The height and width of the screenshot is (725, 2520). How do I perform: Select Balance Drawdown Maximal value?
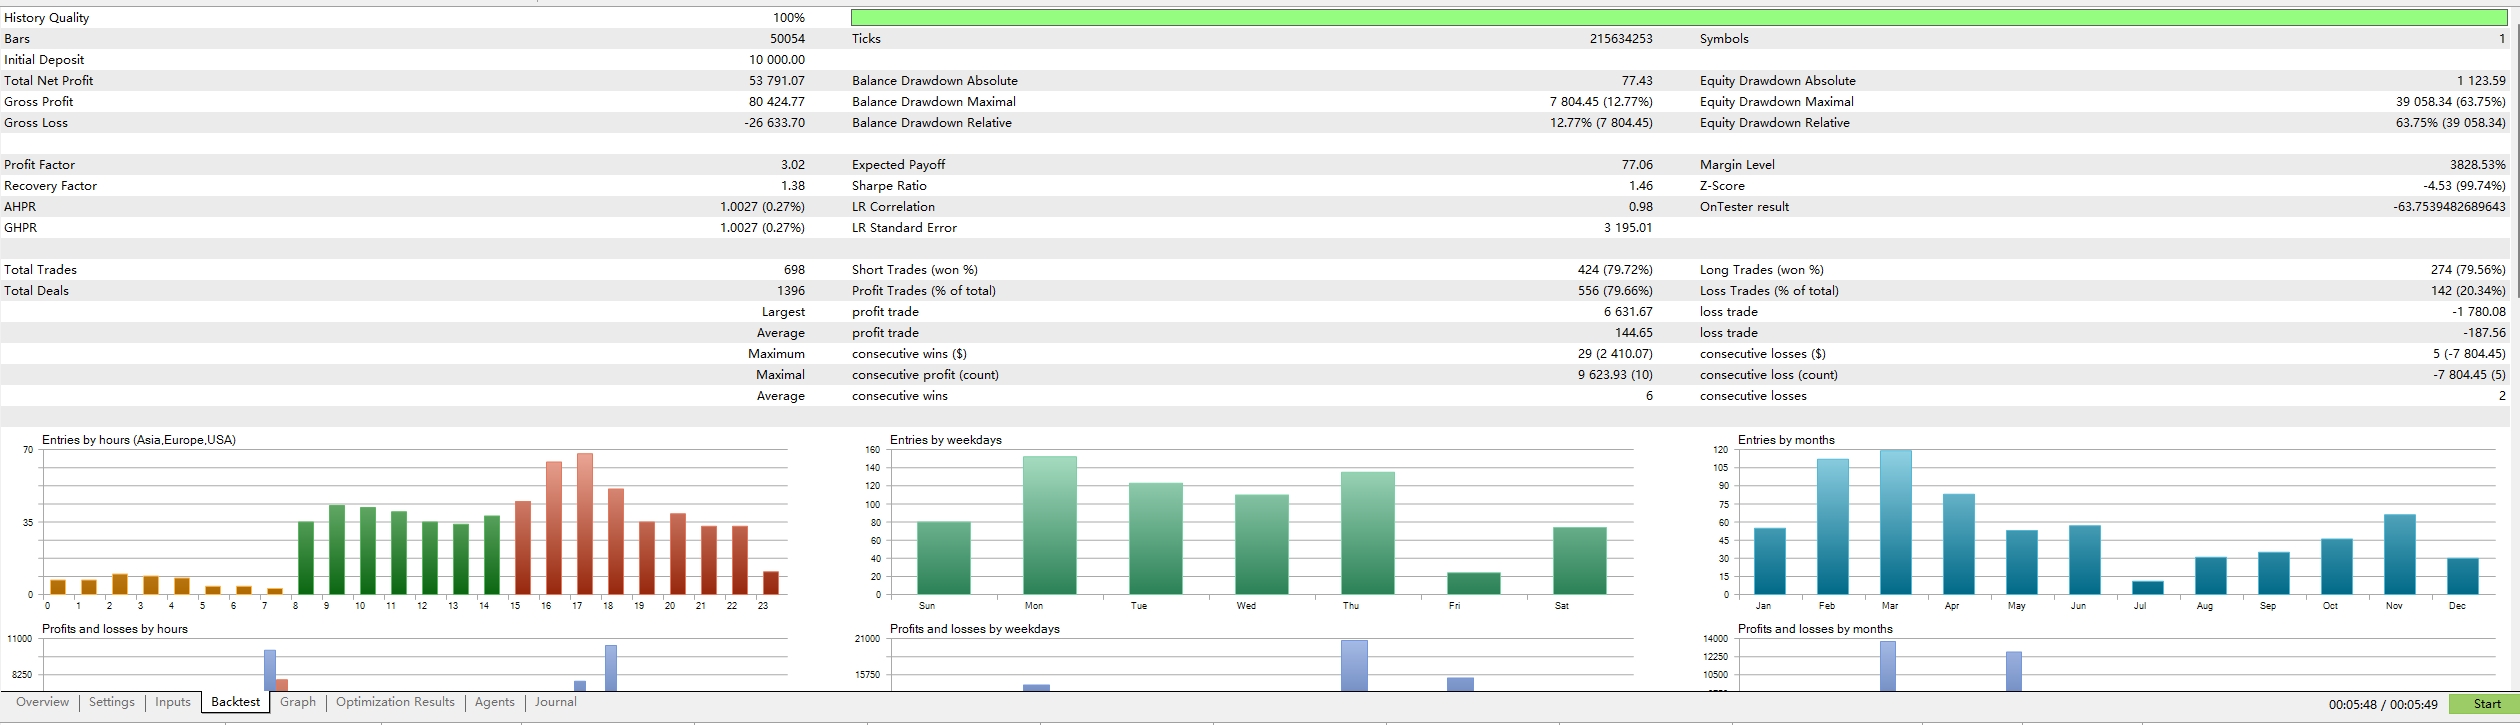tap(1601, 102)
